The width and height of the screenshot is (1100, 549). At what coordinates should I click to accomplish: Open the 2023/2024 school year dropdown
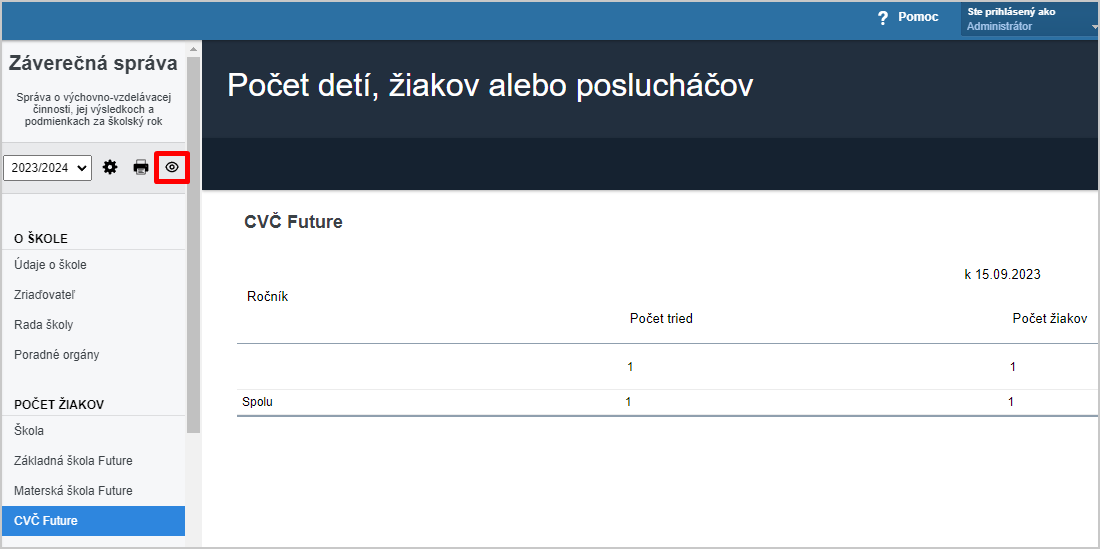(48, 168)
